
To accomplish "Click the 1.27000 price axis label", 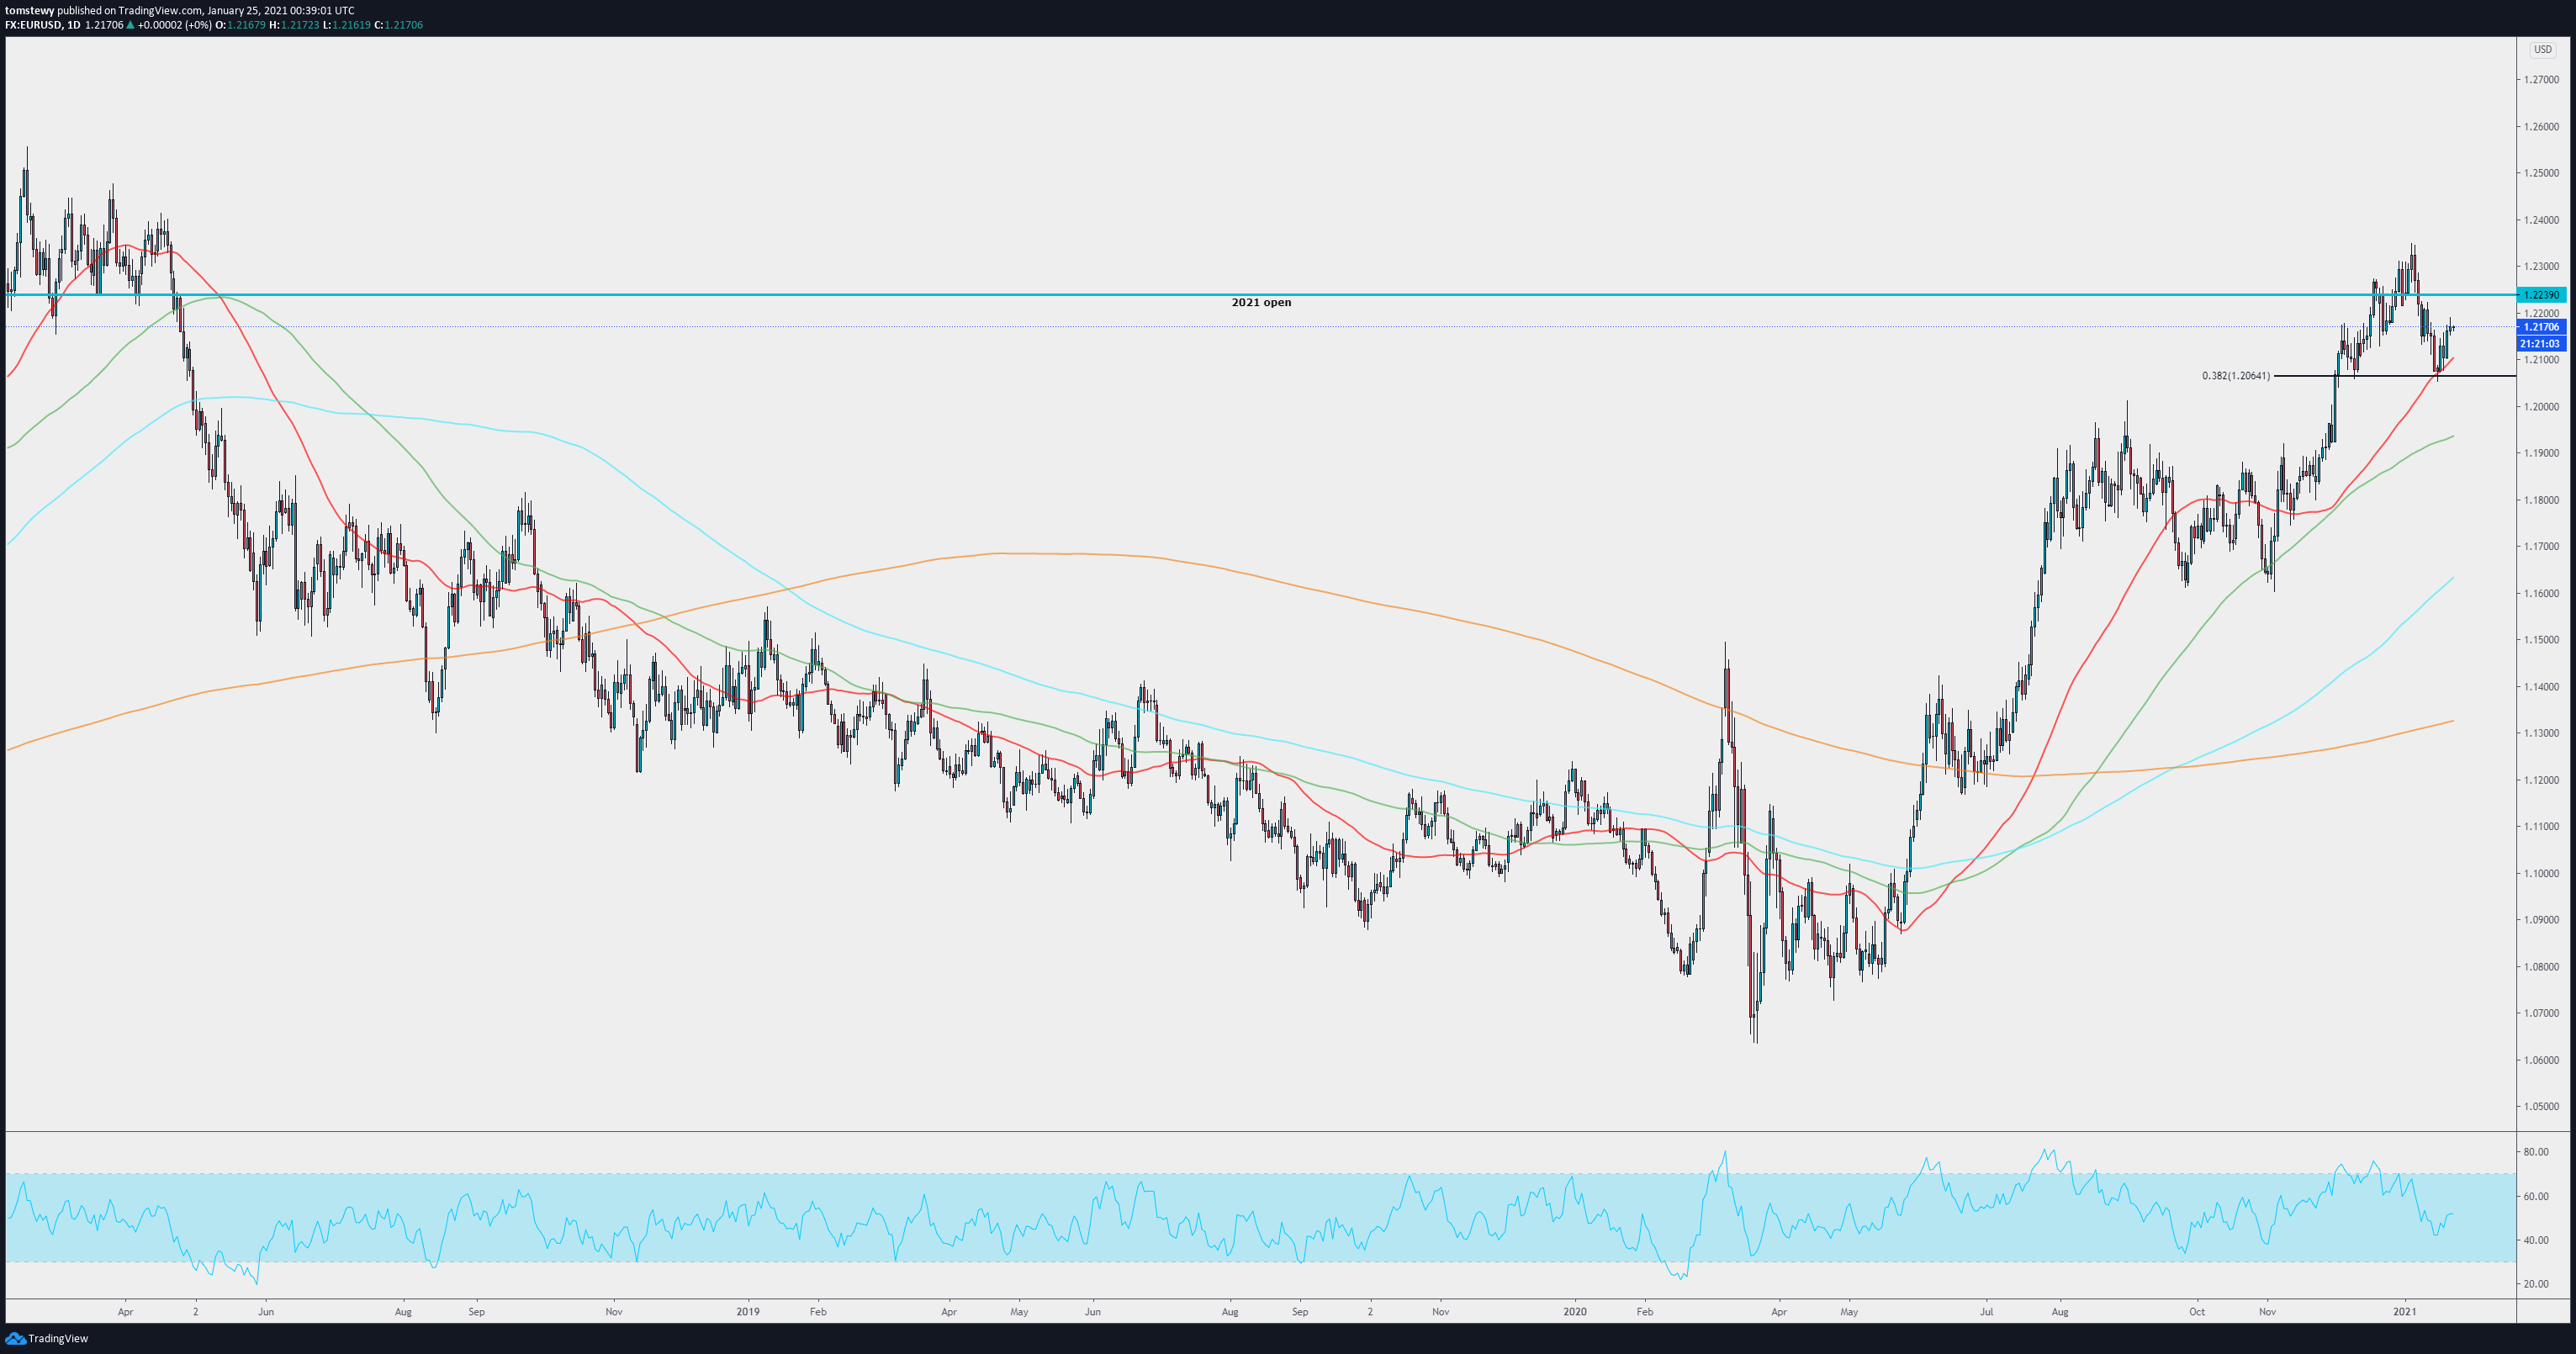I will pyautogui.click(x=2541, y=79).
